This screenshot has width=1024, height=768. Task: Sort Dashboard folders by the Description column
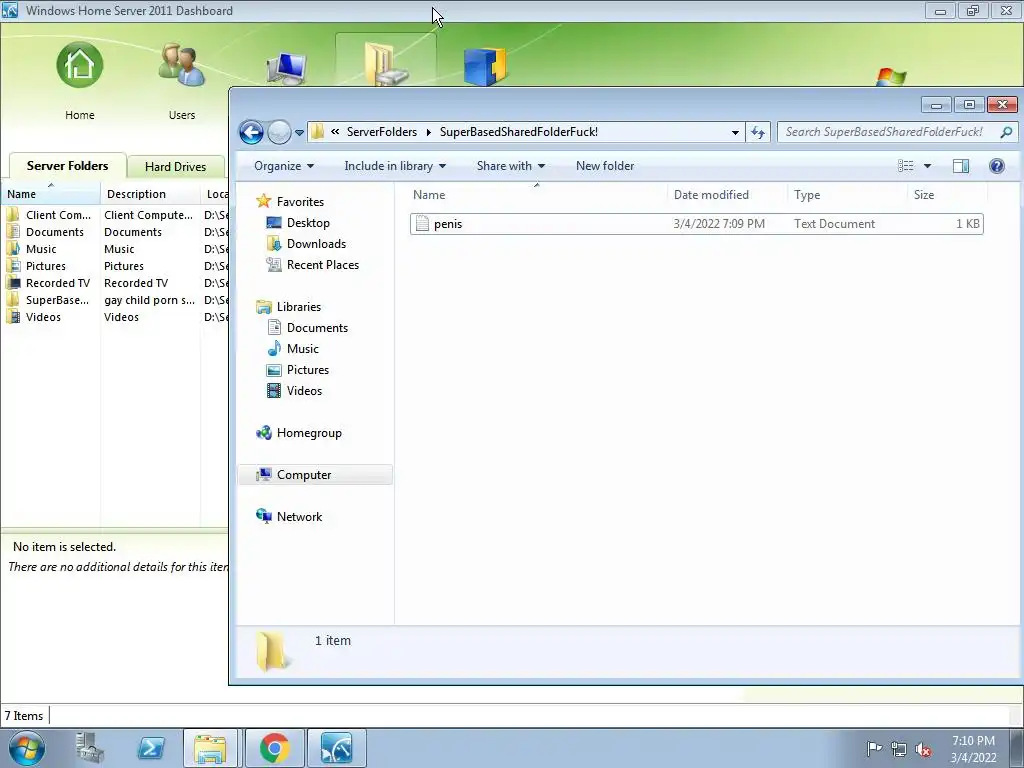tap(150, 194)
